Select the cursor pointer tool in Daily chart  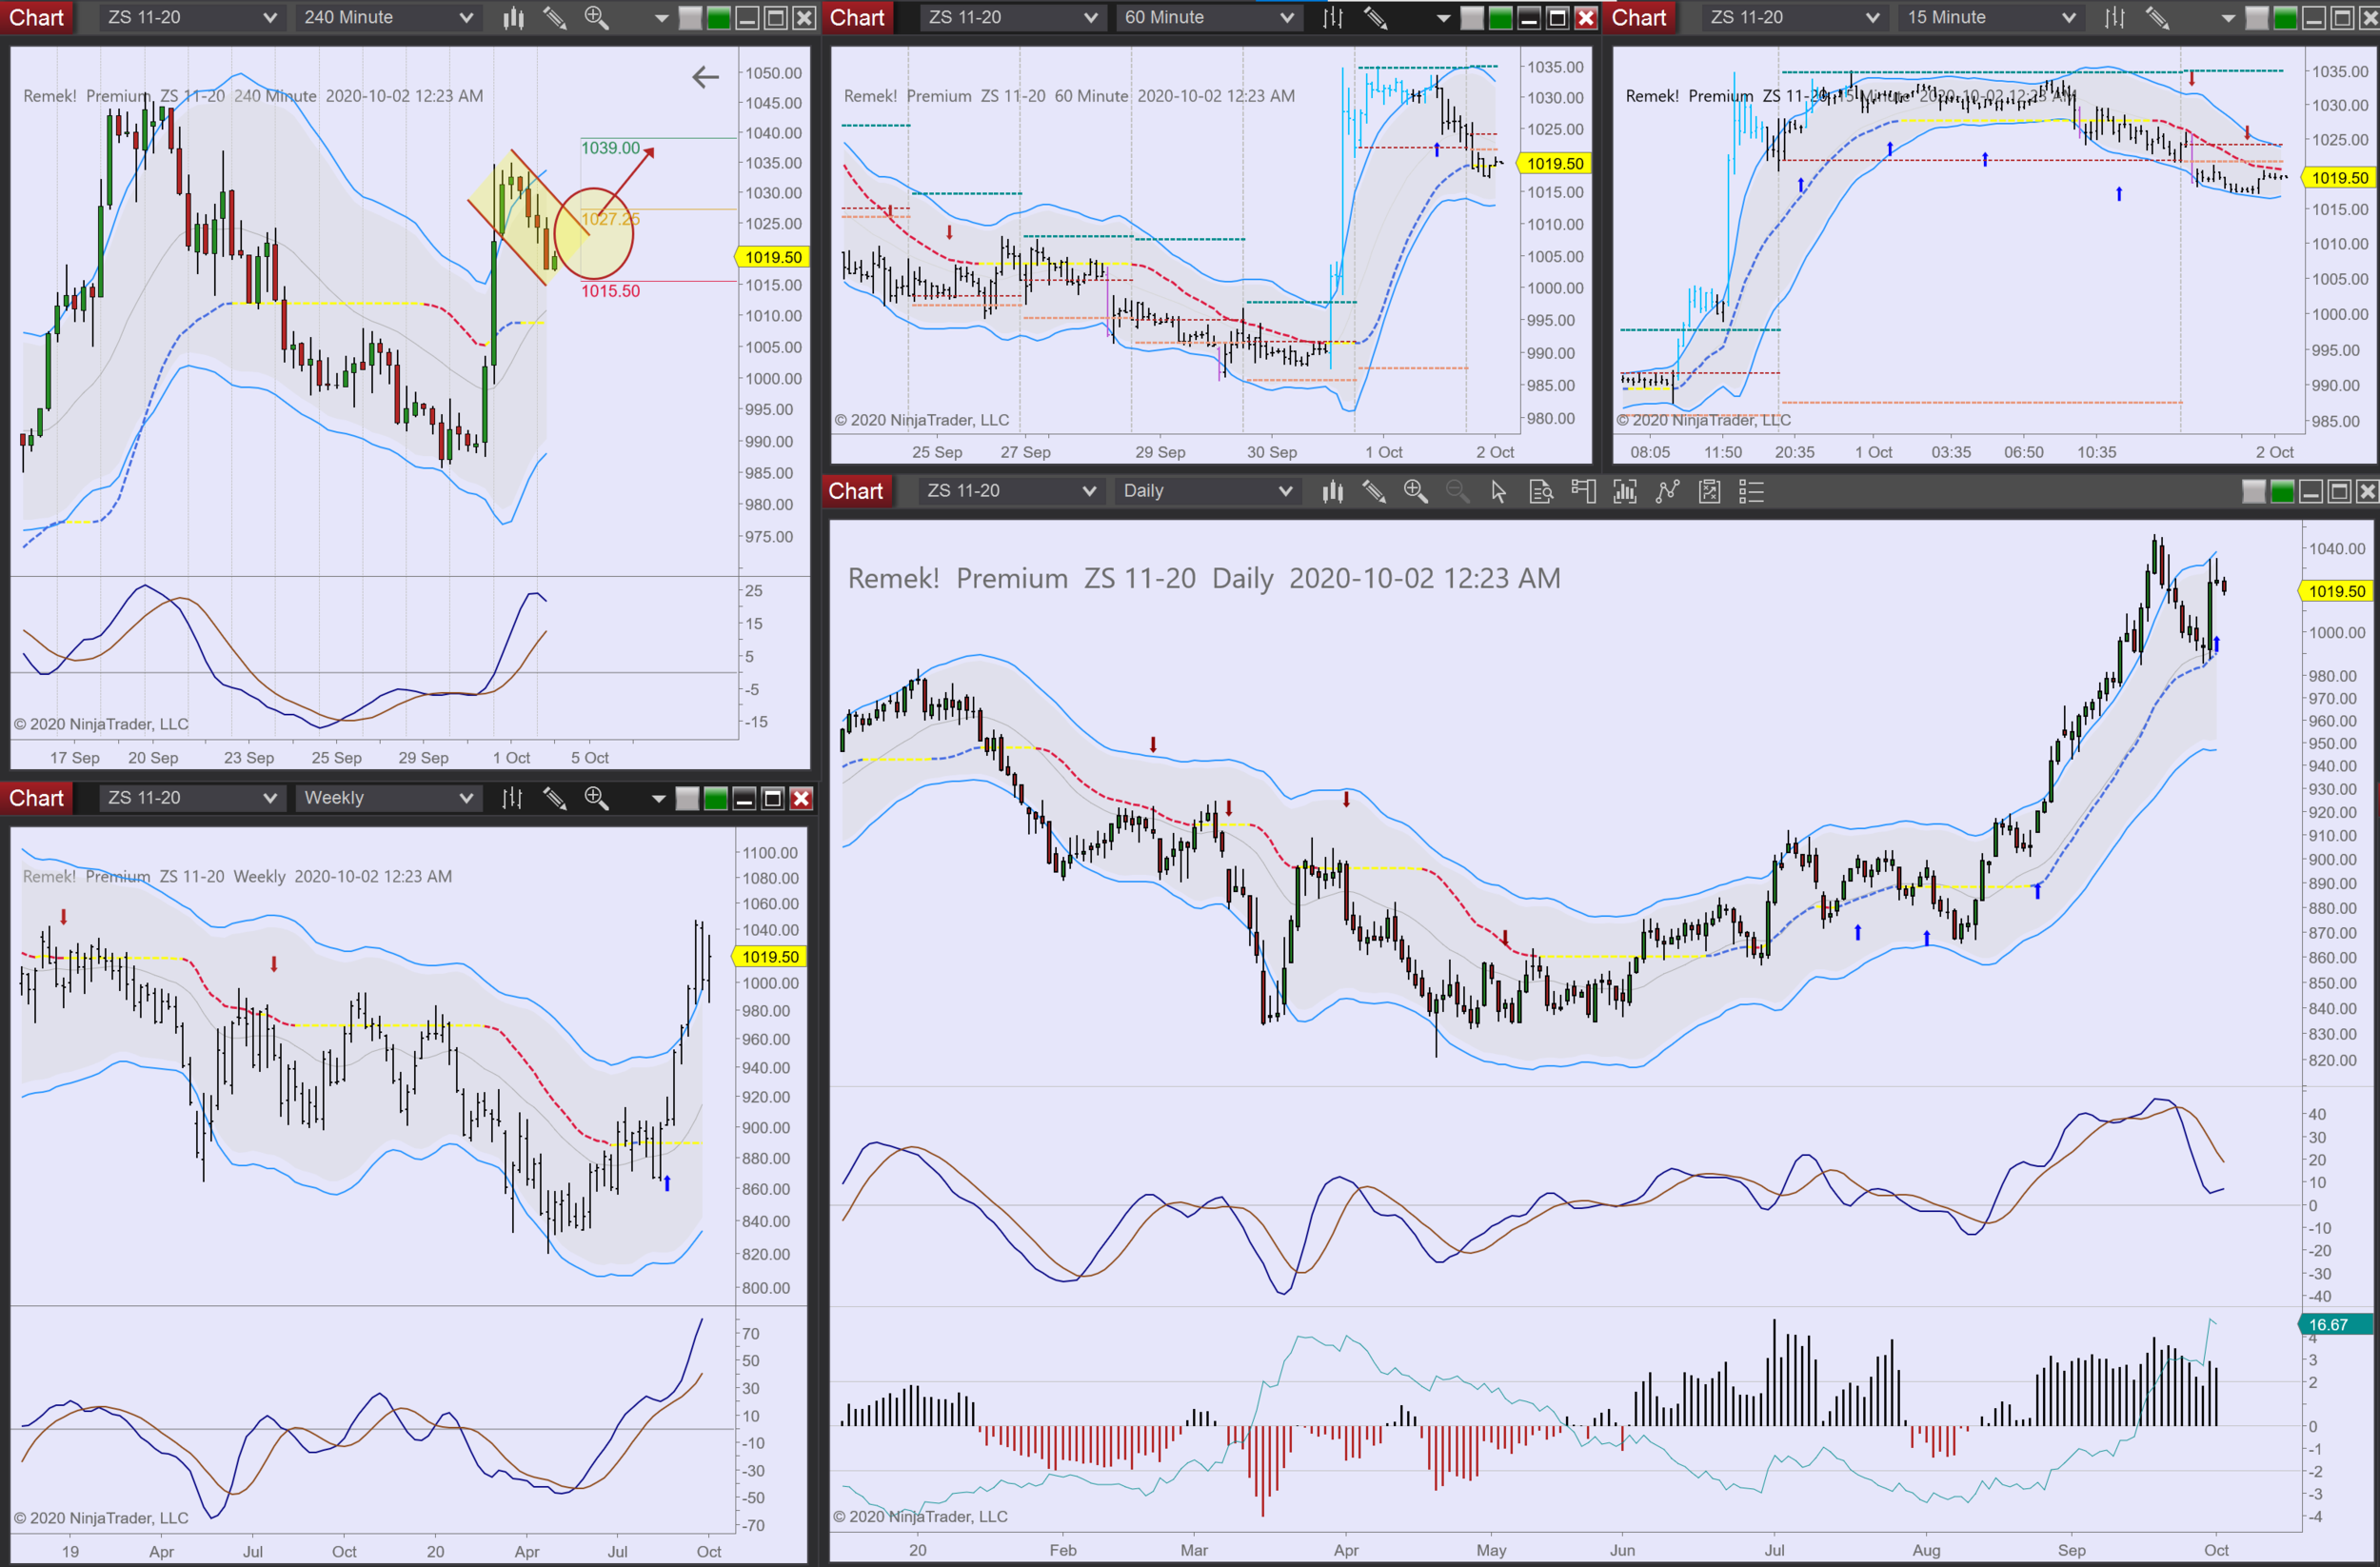coord(1498,492)
